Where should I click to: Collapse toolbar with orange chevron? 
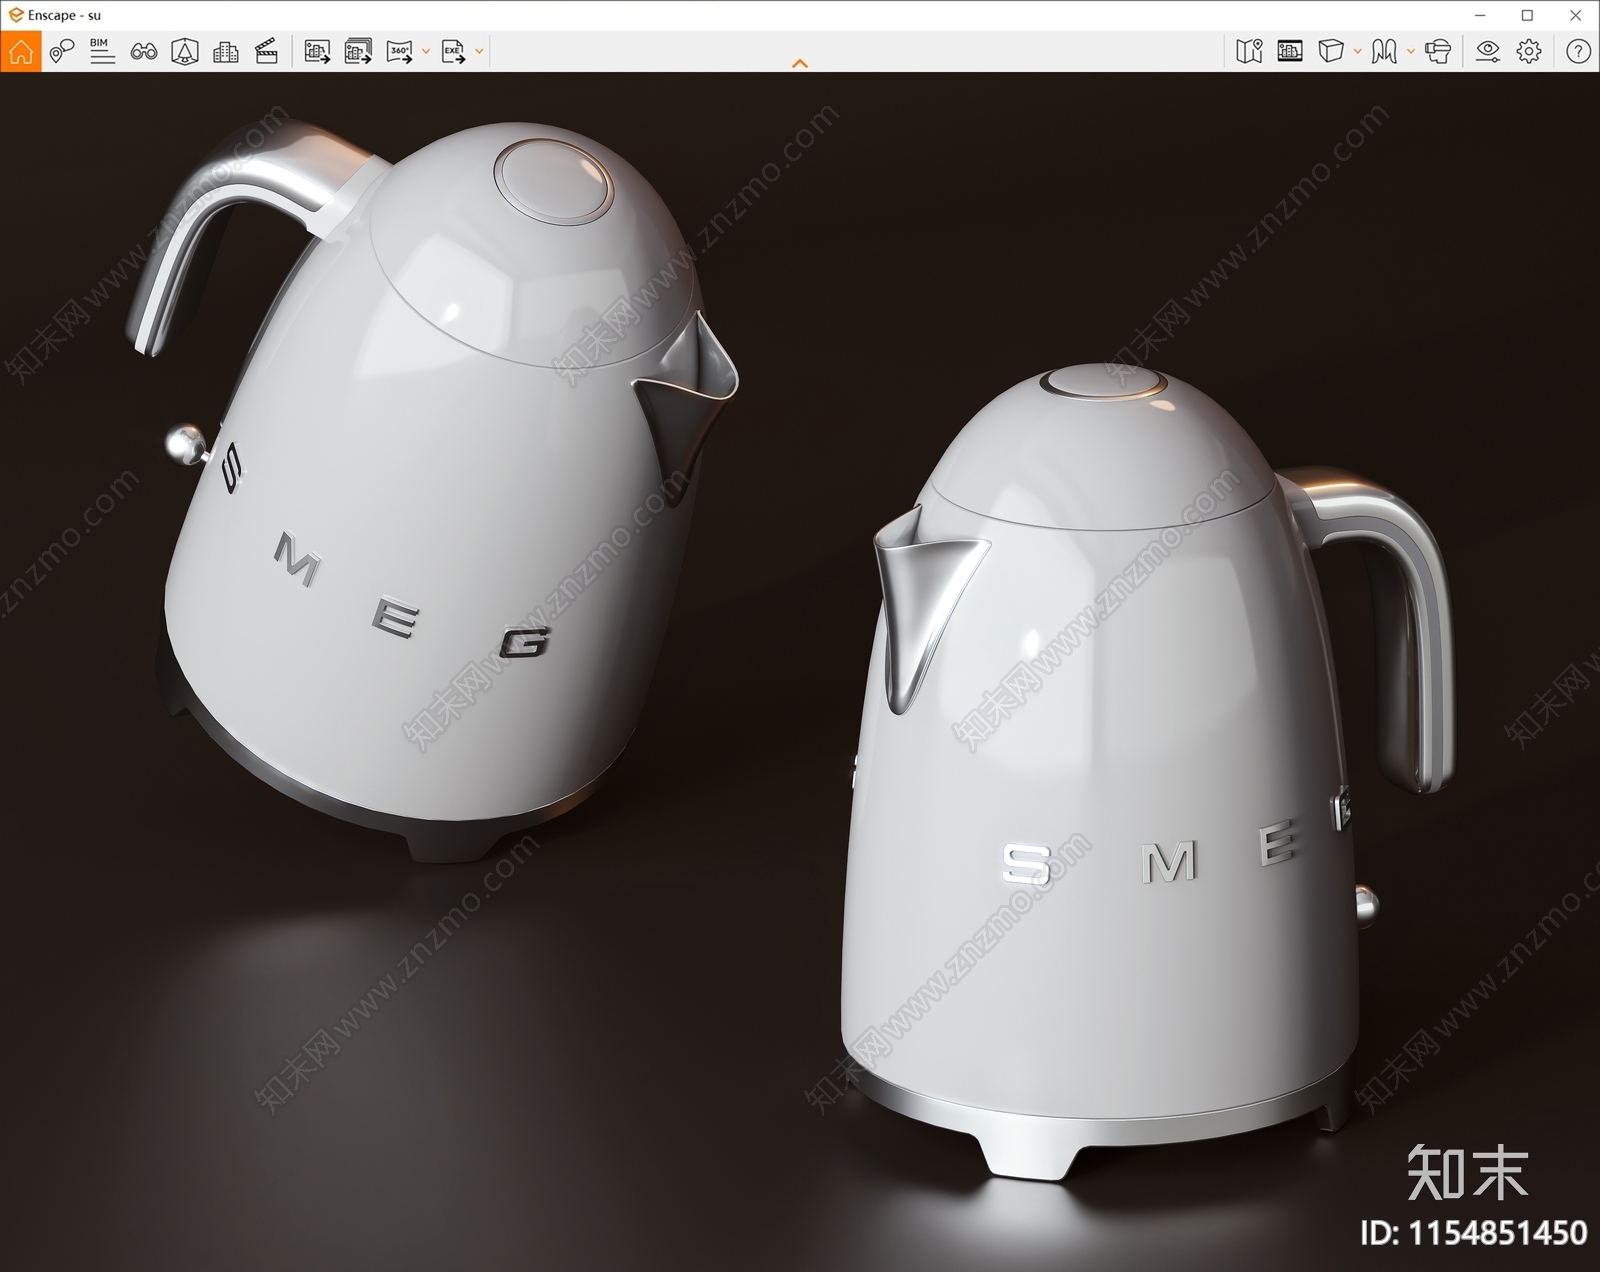[800, 64]
